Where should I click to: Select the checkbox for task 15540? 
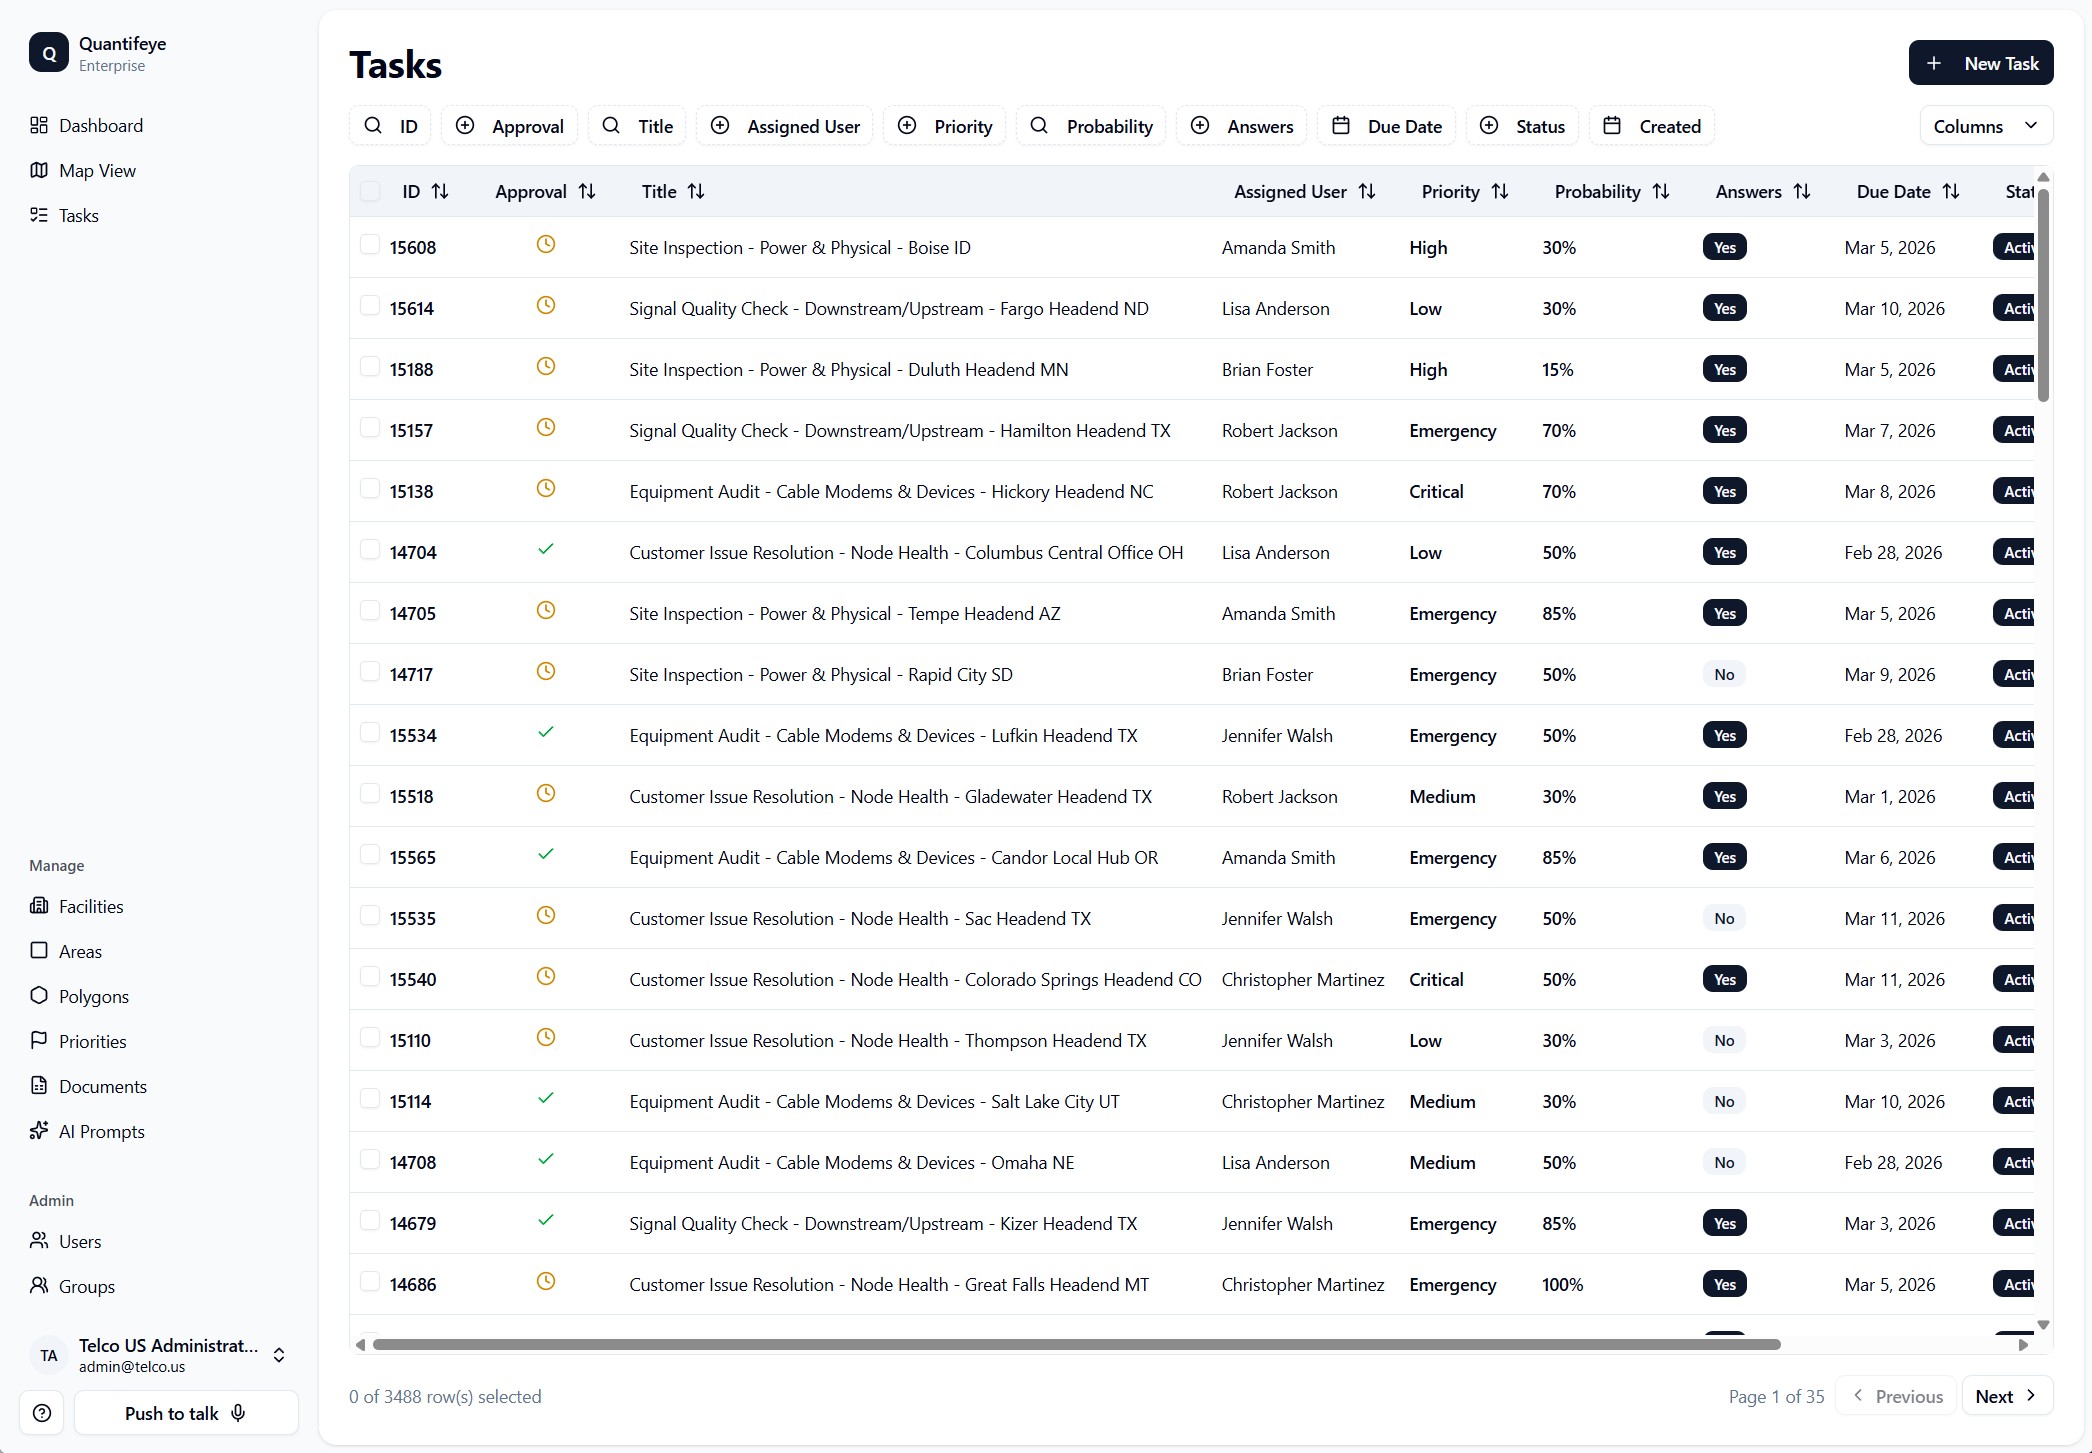(x=370, y=977)
